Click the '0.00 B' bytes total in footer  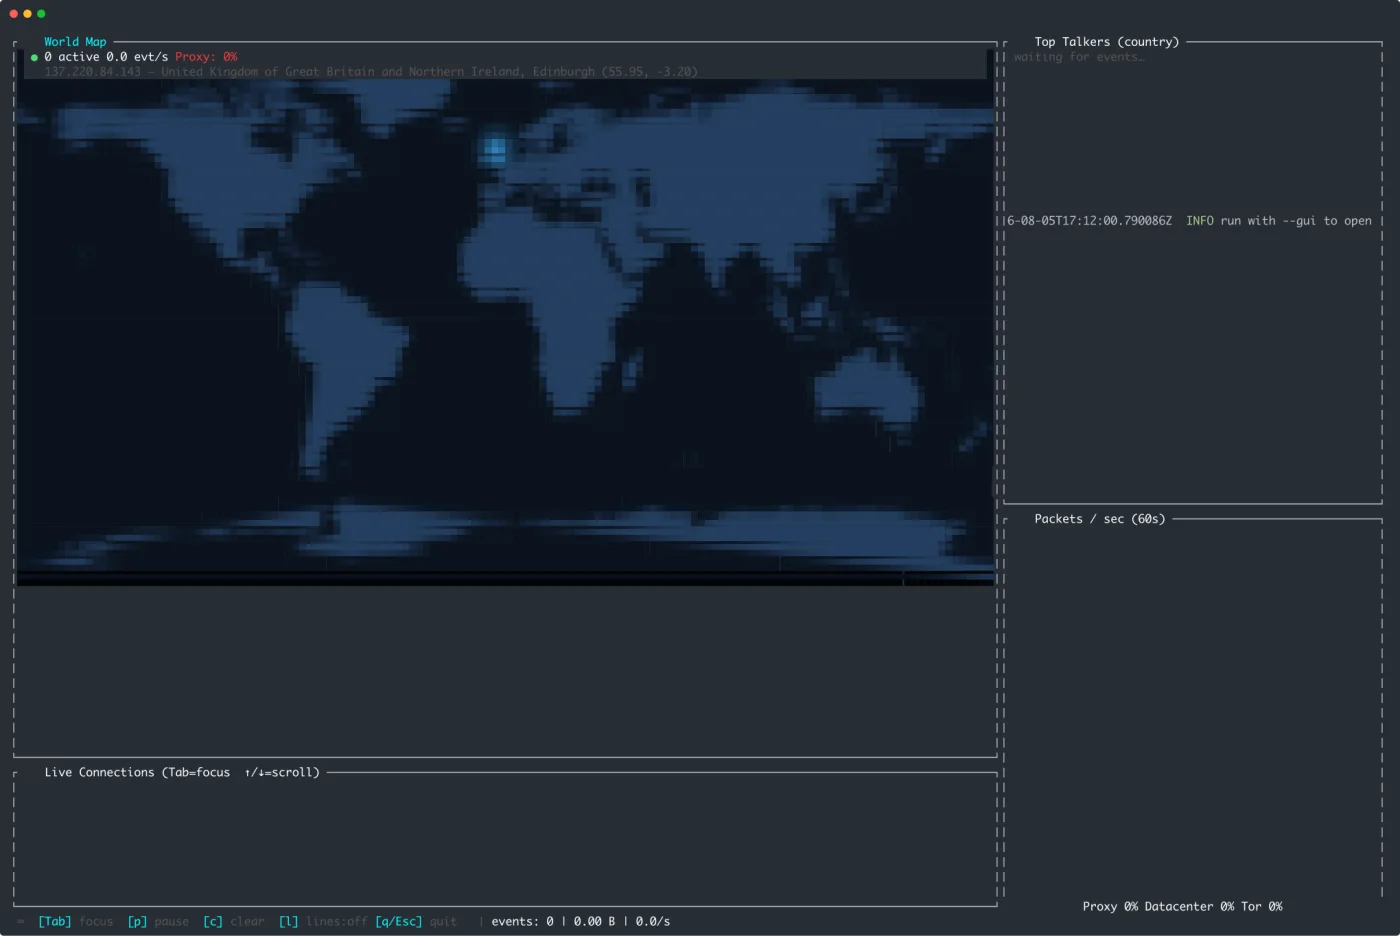(x=594, y=922)
